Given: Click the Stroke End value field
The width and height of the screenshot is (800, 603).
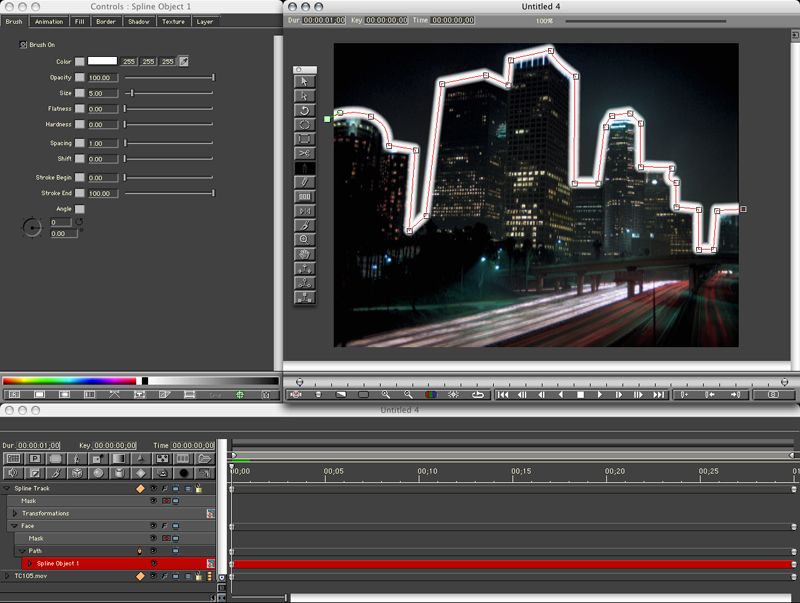Looking at the screenshot, I should pos(103,193).
